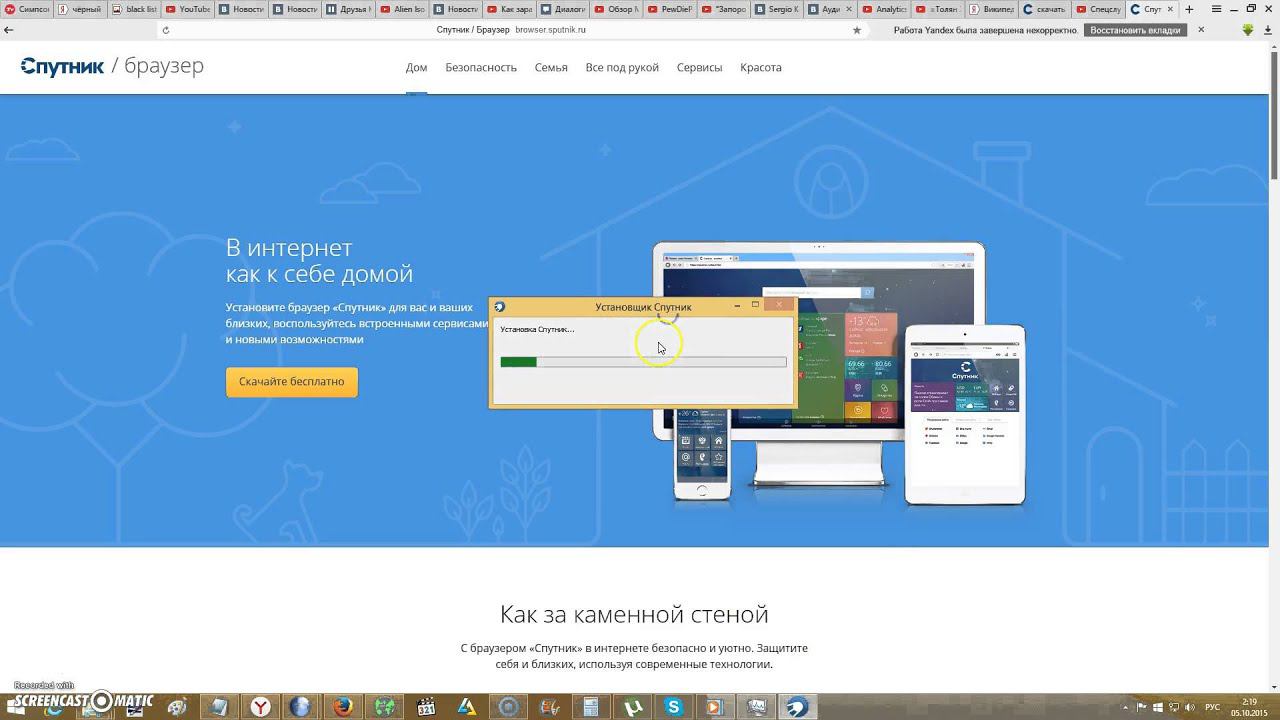
Task: Switch to the скачать tab
Action: 1046,9
